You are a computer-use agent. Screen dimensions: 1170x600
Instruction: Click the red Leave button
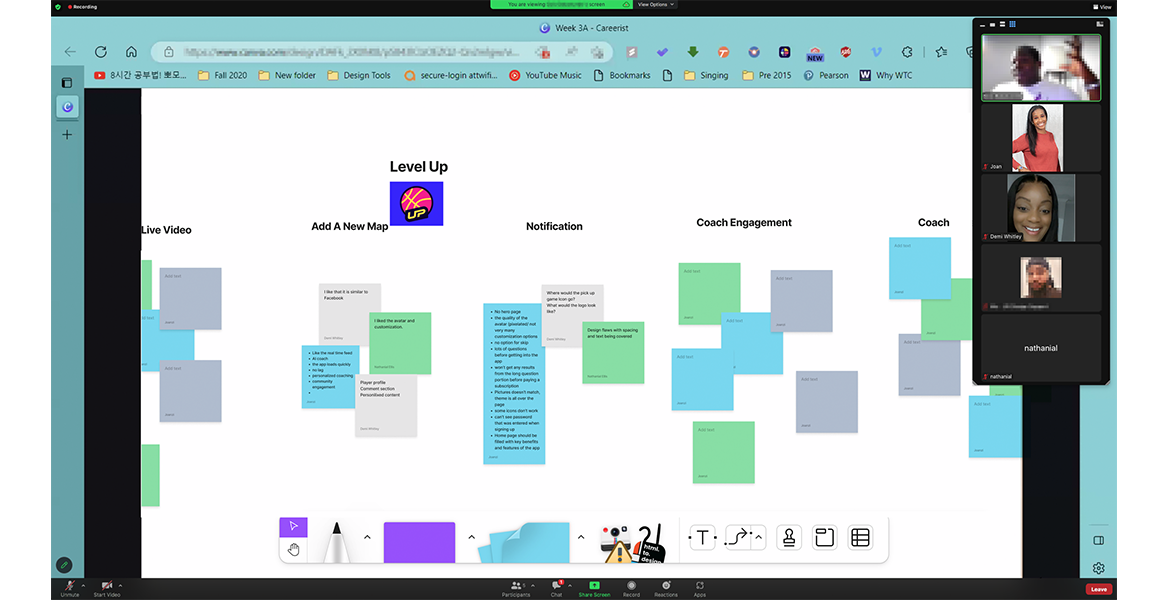coord(1099,589)
